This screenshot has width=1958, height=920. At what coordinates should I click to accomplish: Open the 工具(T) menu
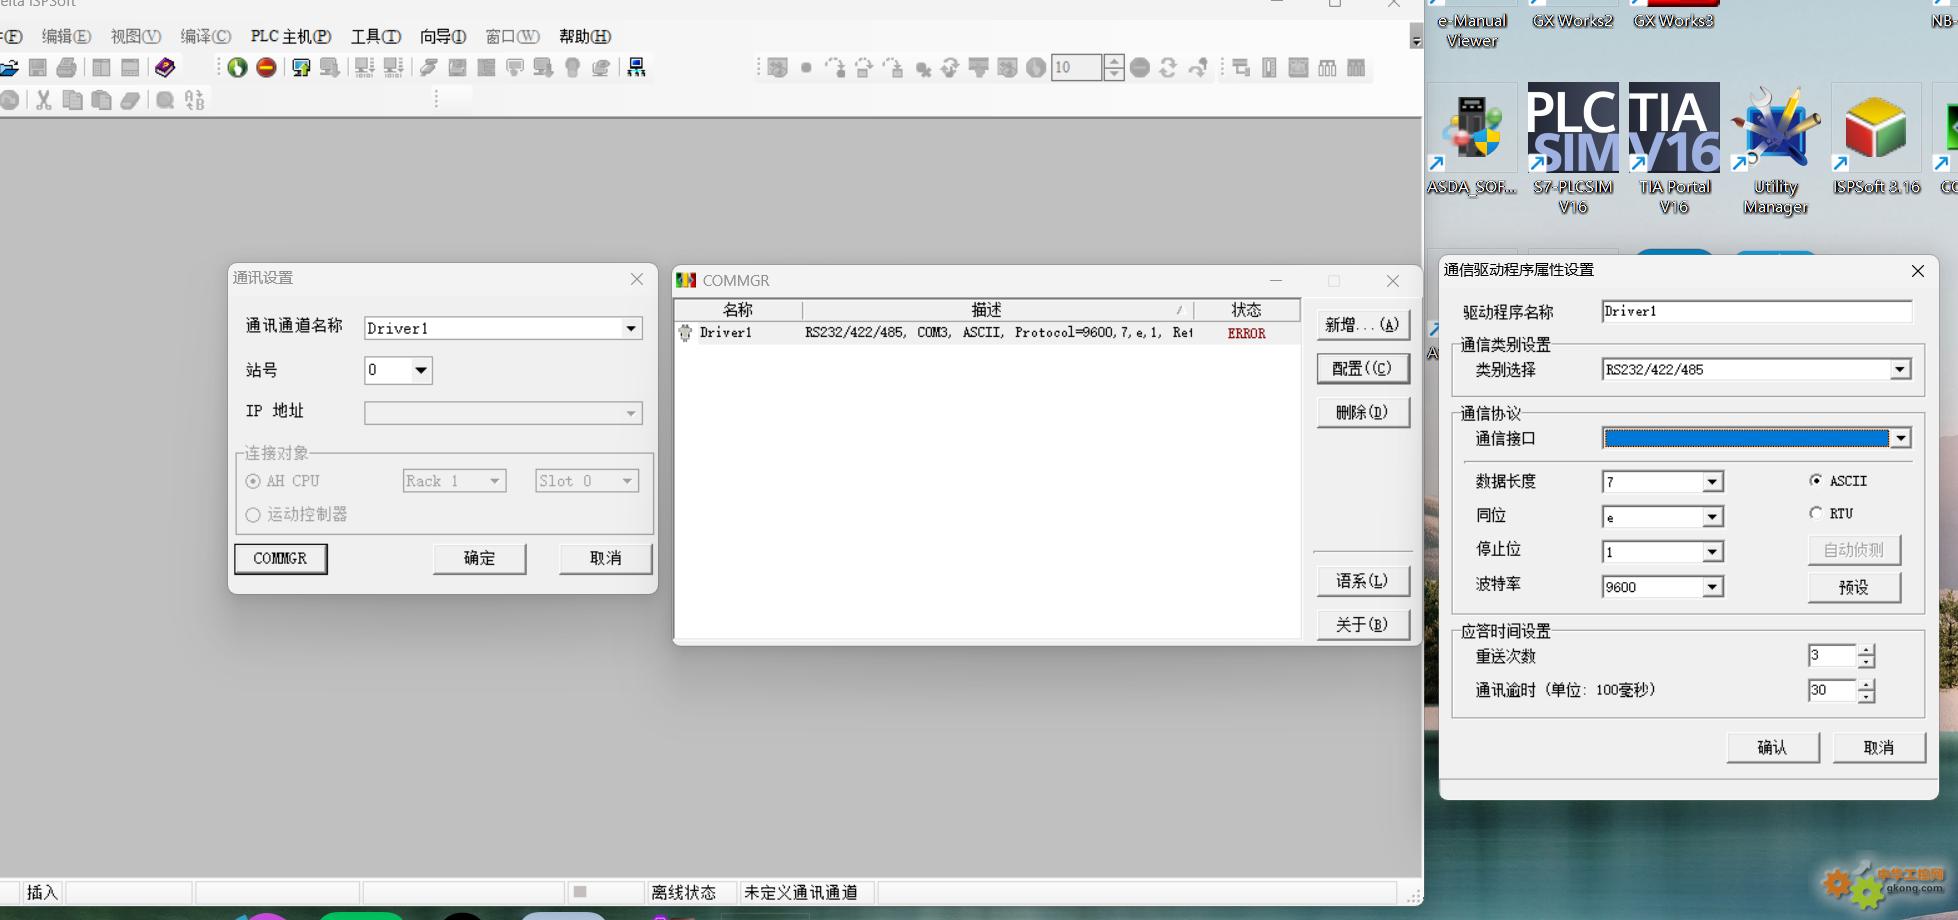375,37
